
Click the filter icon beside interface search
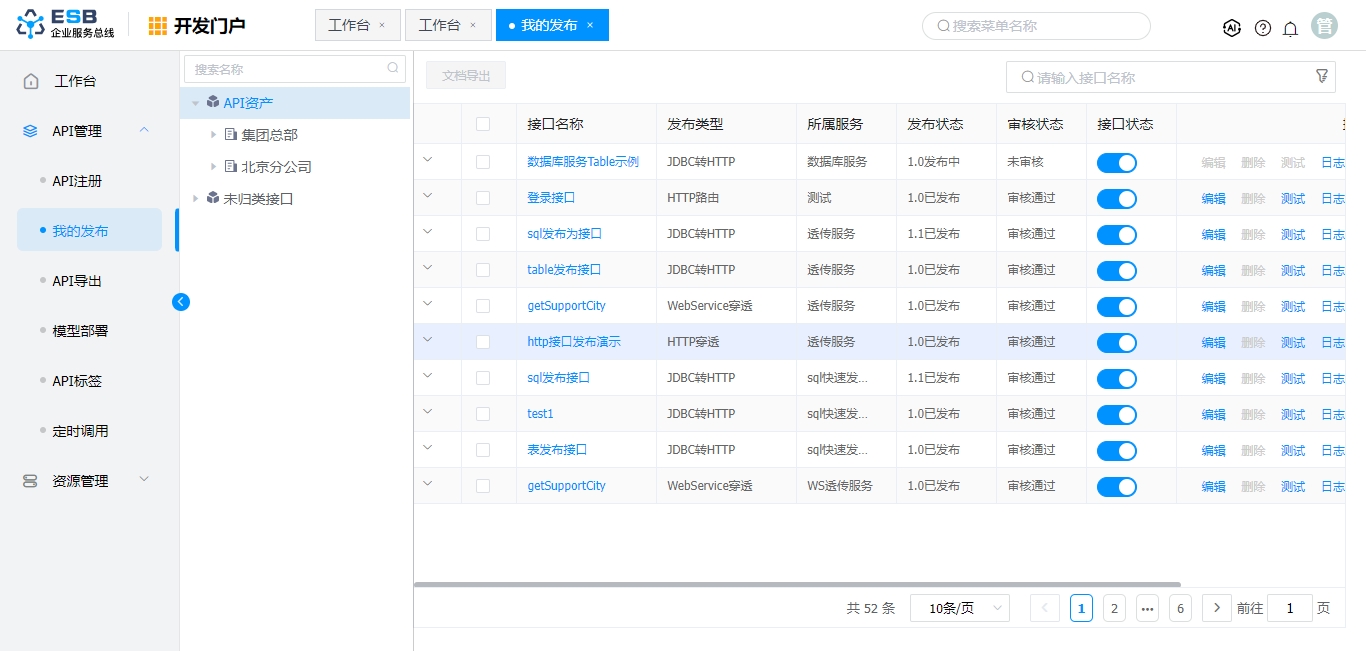(1321, 76)
